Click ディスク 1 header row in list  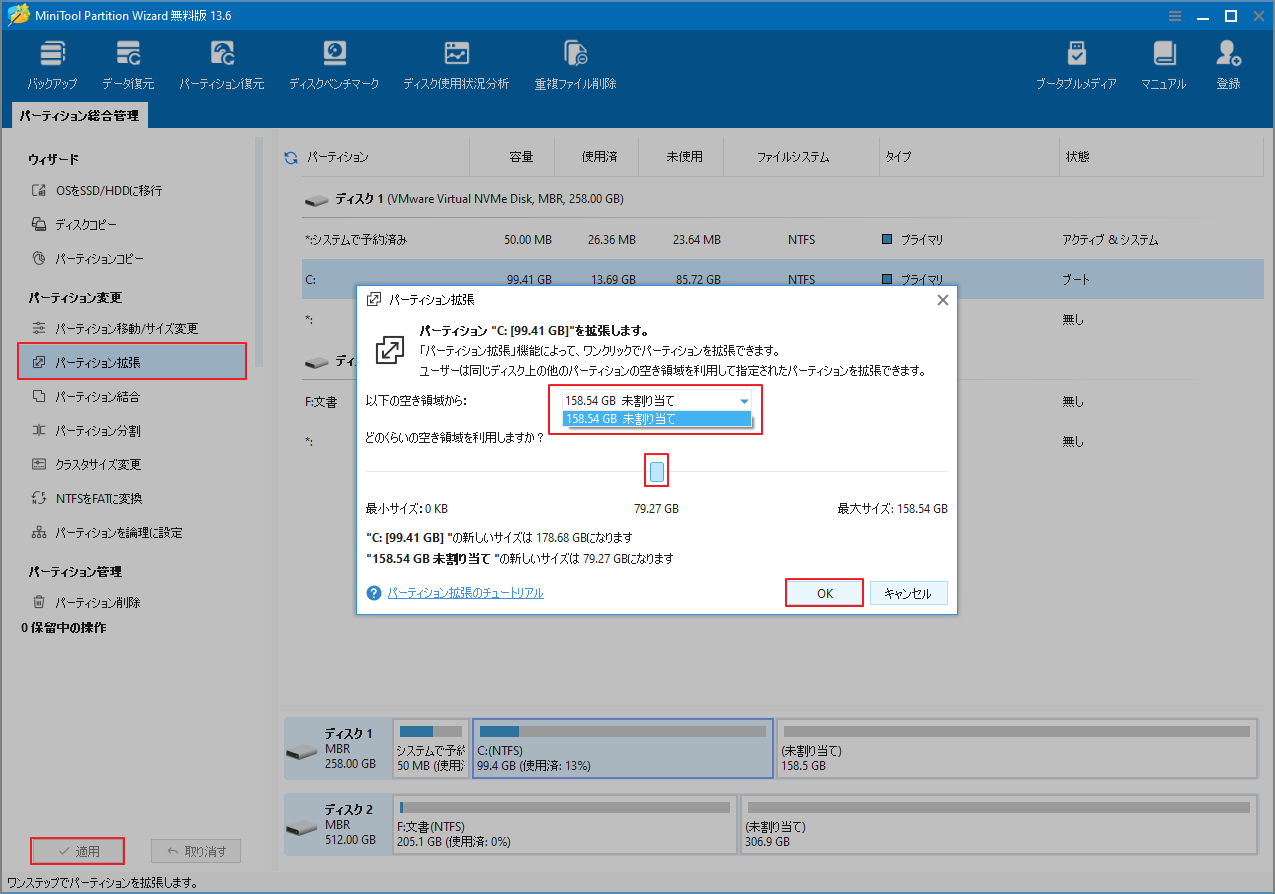pos(783,199)
